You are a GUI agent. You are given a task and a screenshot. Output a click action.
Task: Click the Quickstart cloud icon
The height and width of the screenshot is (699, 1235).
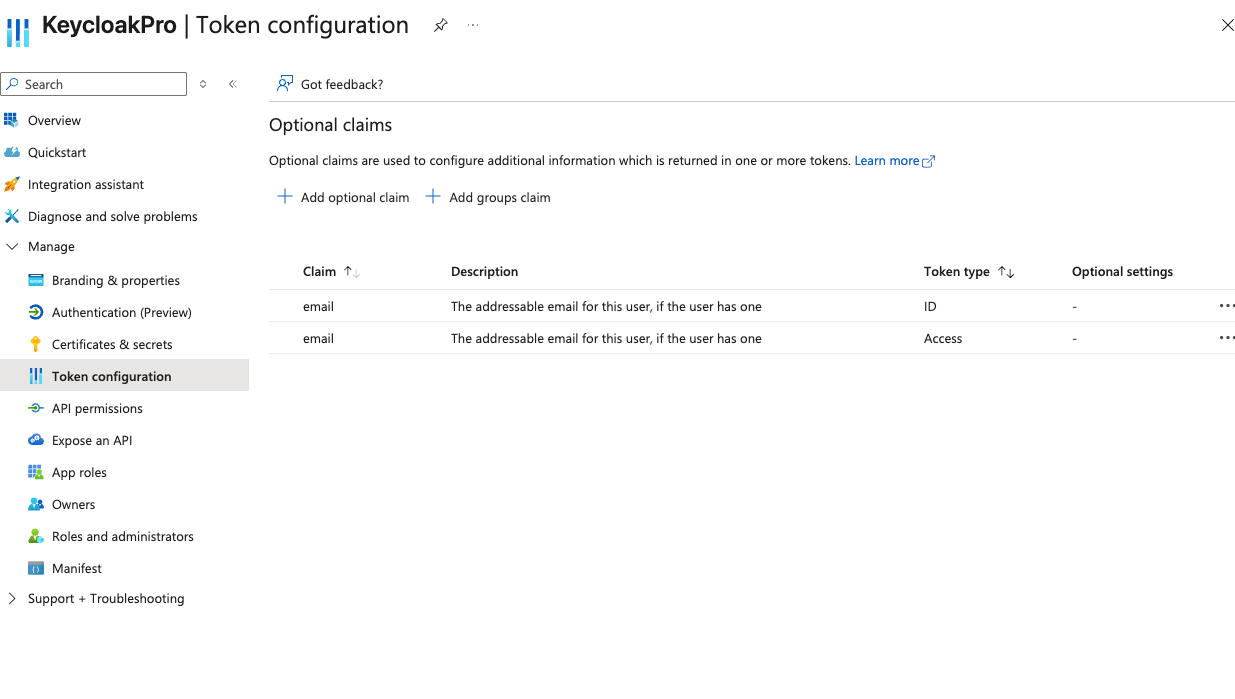(x=11, y=152)
